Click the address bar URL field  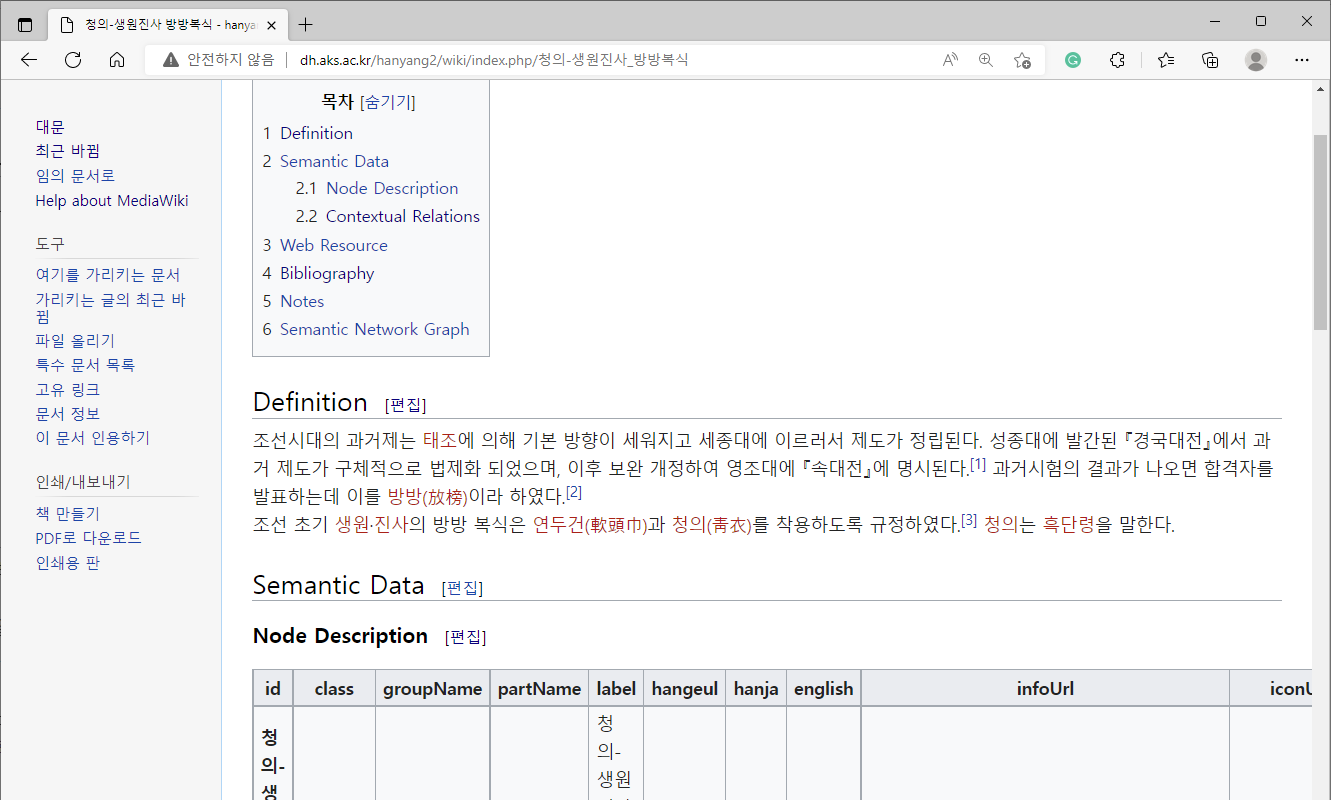click(x=600, y=60)
